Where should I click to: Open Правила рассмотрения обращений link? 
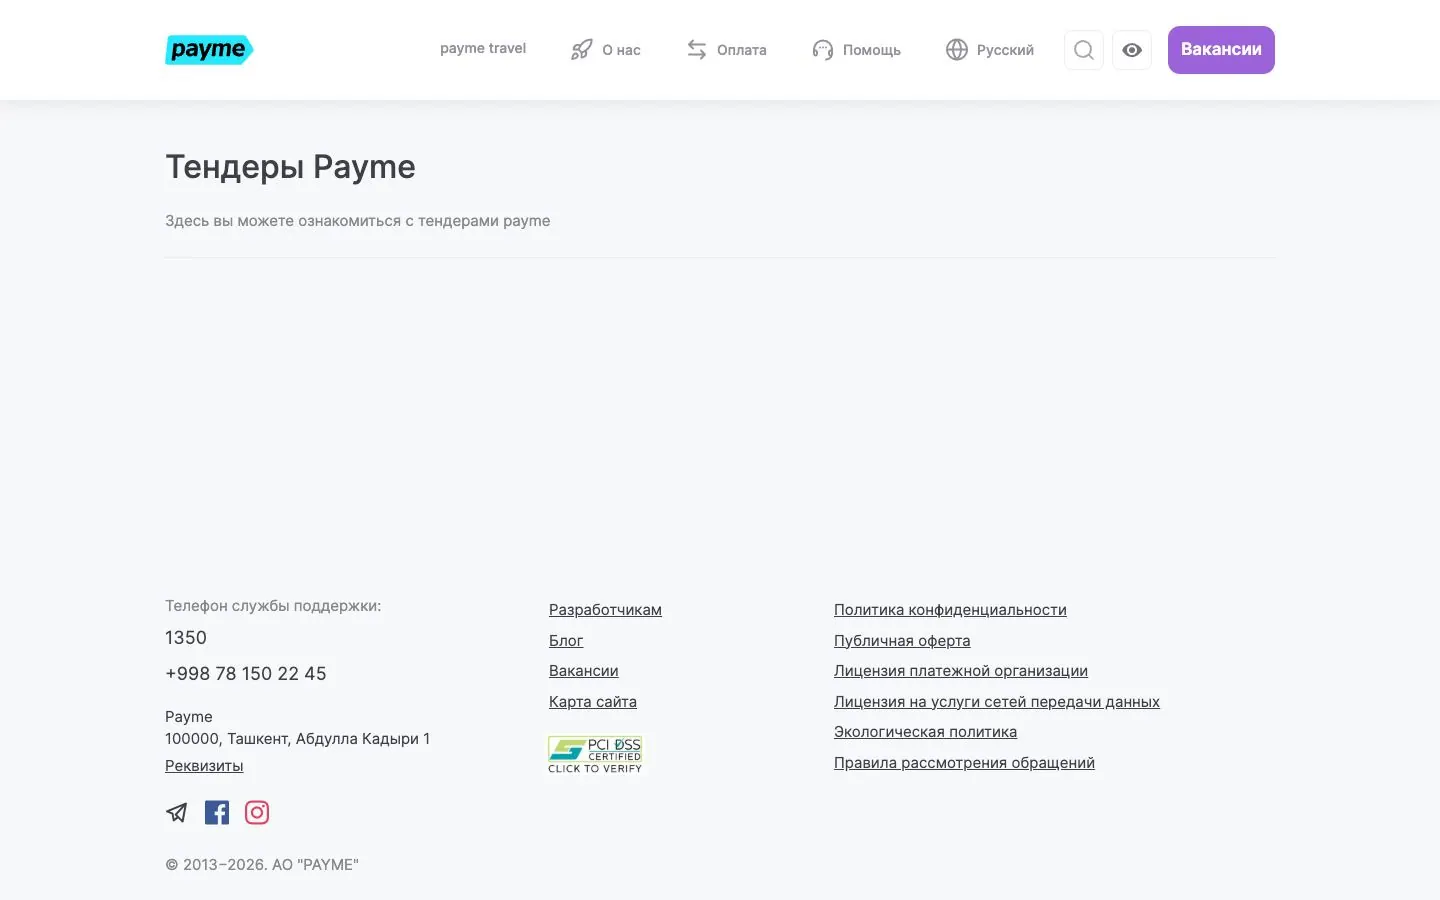[x=964, y=763]
